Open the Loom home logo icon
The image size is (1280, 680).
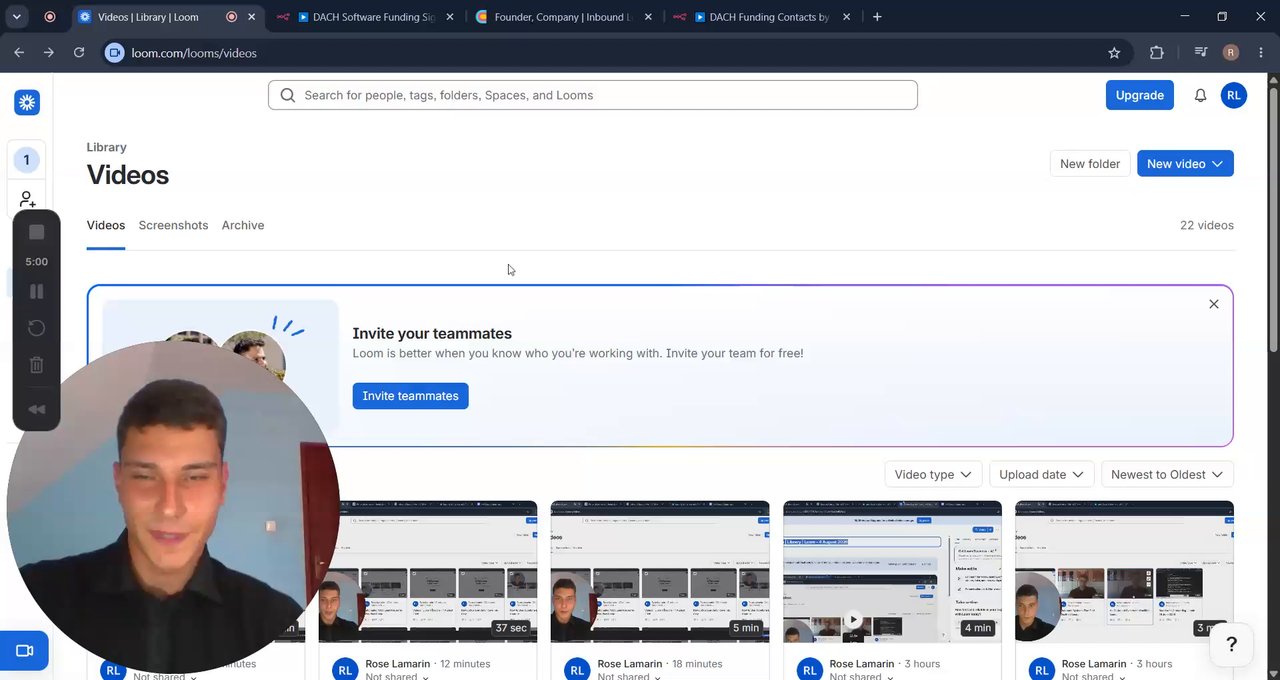(27, 102)
